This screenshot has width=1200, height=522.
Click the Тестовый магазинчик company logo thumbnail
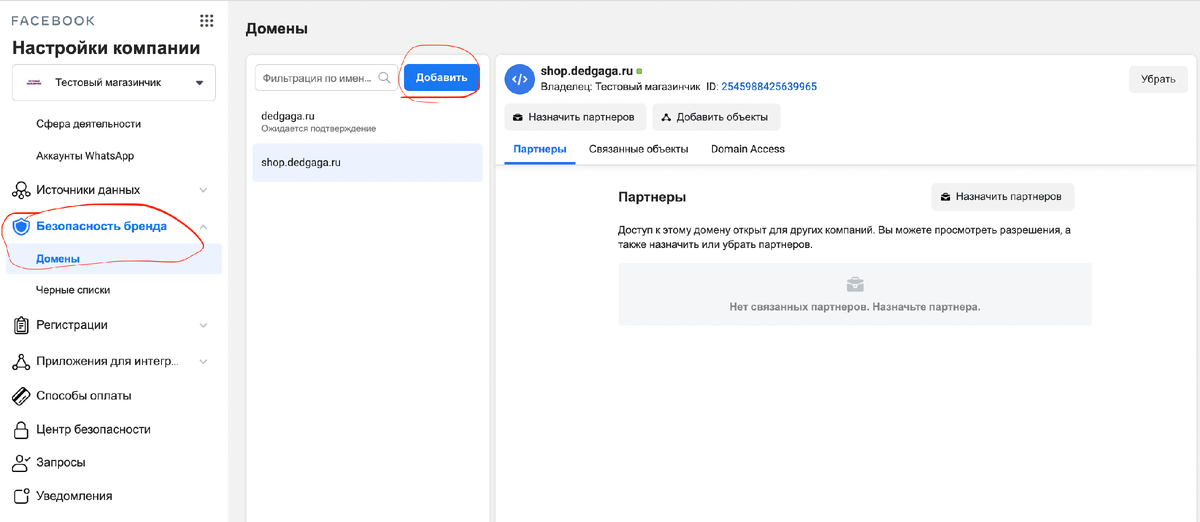(x=33, y=83)
